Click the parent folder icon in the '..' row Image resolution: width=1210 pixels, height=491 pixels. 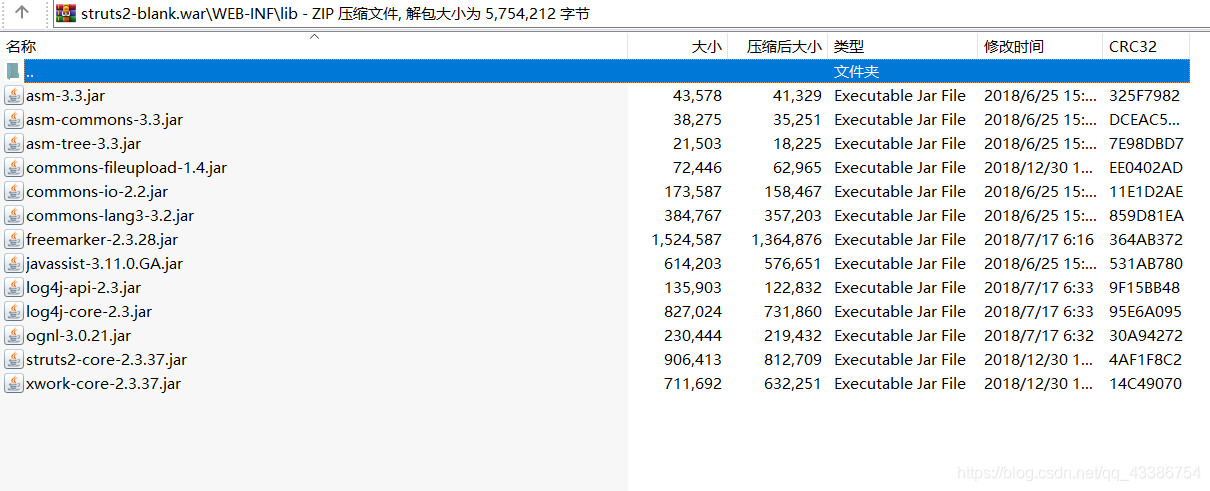pyautogui.click(x=13, y=72)
